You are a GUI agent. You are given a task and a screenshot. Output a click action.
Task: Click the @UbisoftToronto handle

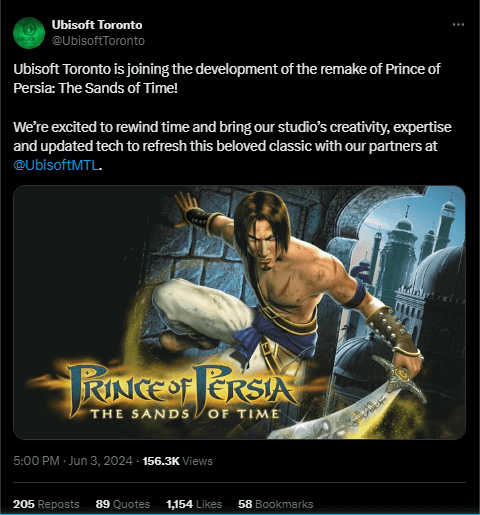[x=98, y=41]
